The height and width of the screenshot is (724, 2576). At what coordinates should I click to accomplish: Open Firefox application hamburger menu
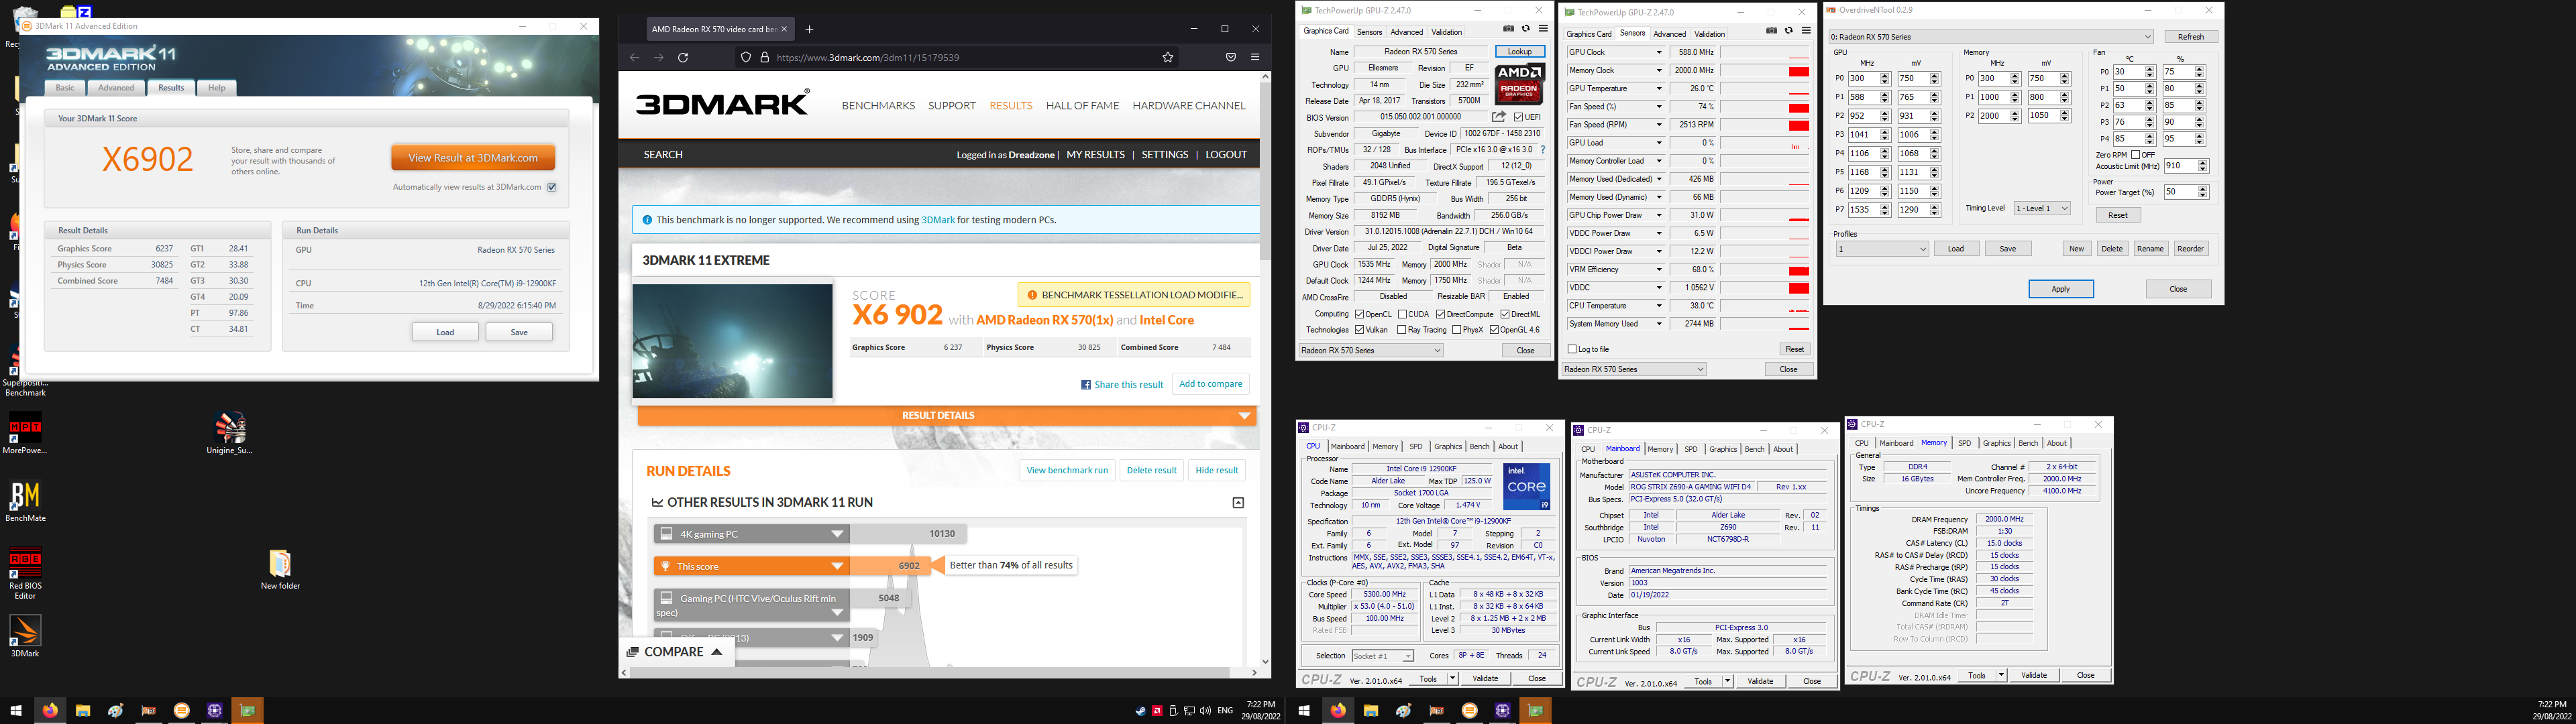(x=1255, y=57)
